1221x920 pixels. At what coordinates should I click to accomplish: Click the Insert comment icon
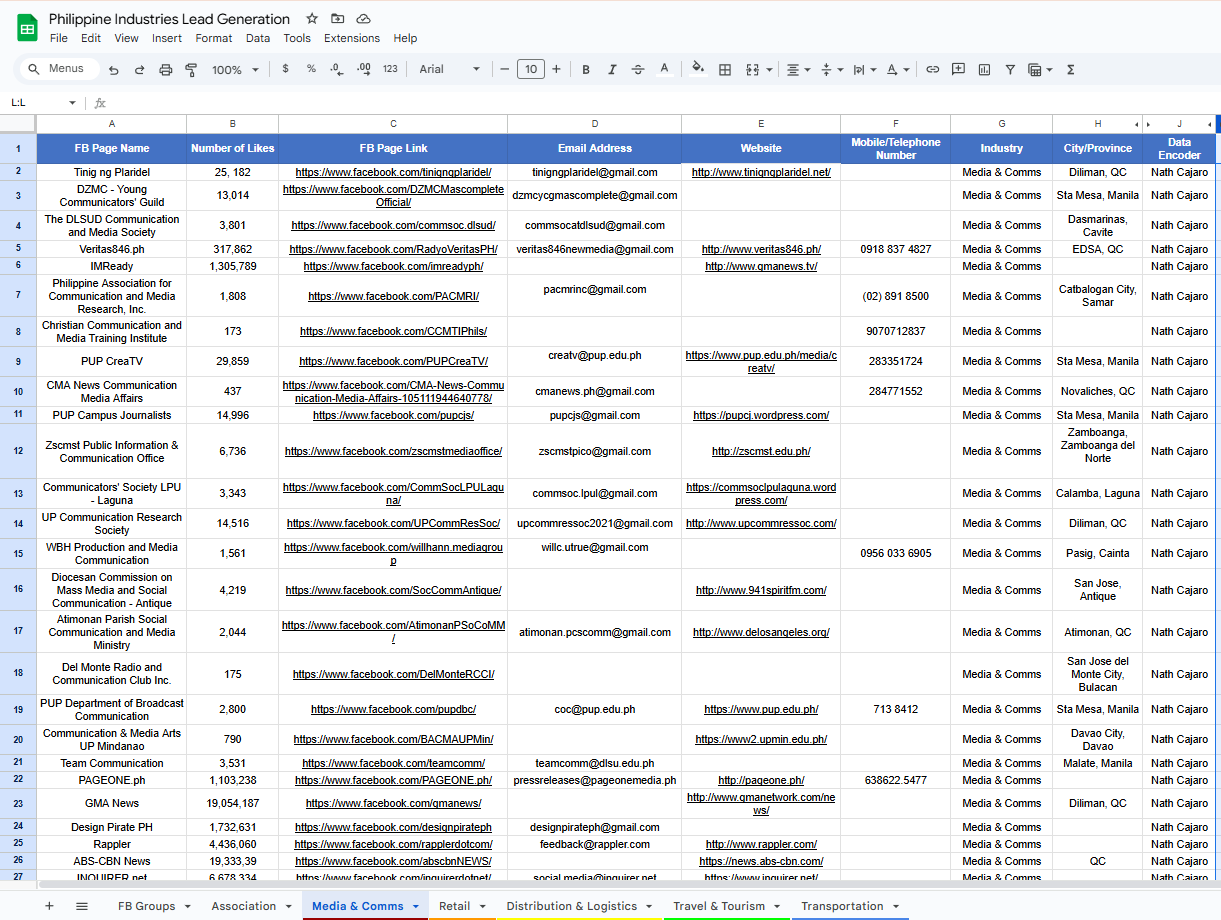(x=958, y=70)
